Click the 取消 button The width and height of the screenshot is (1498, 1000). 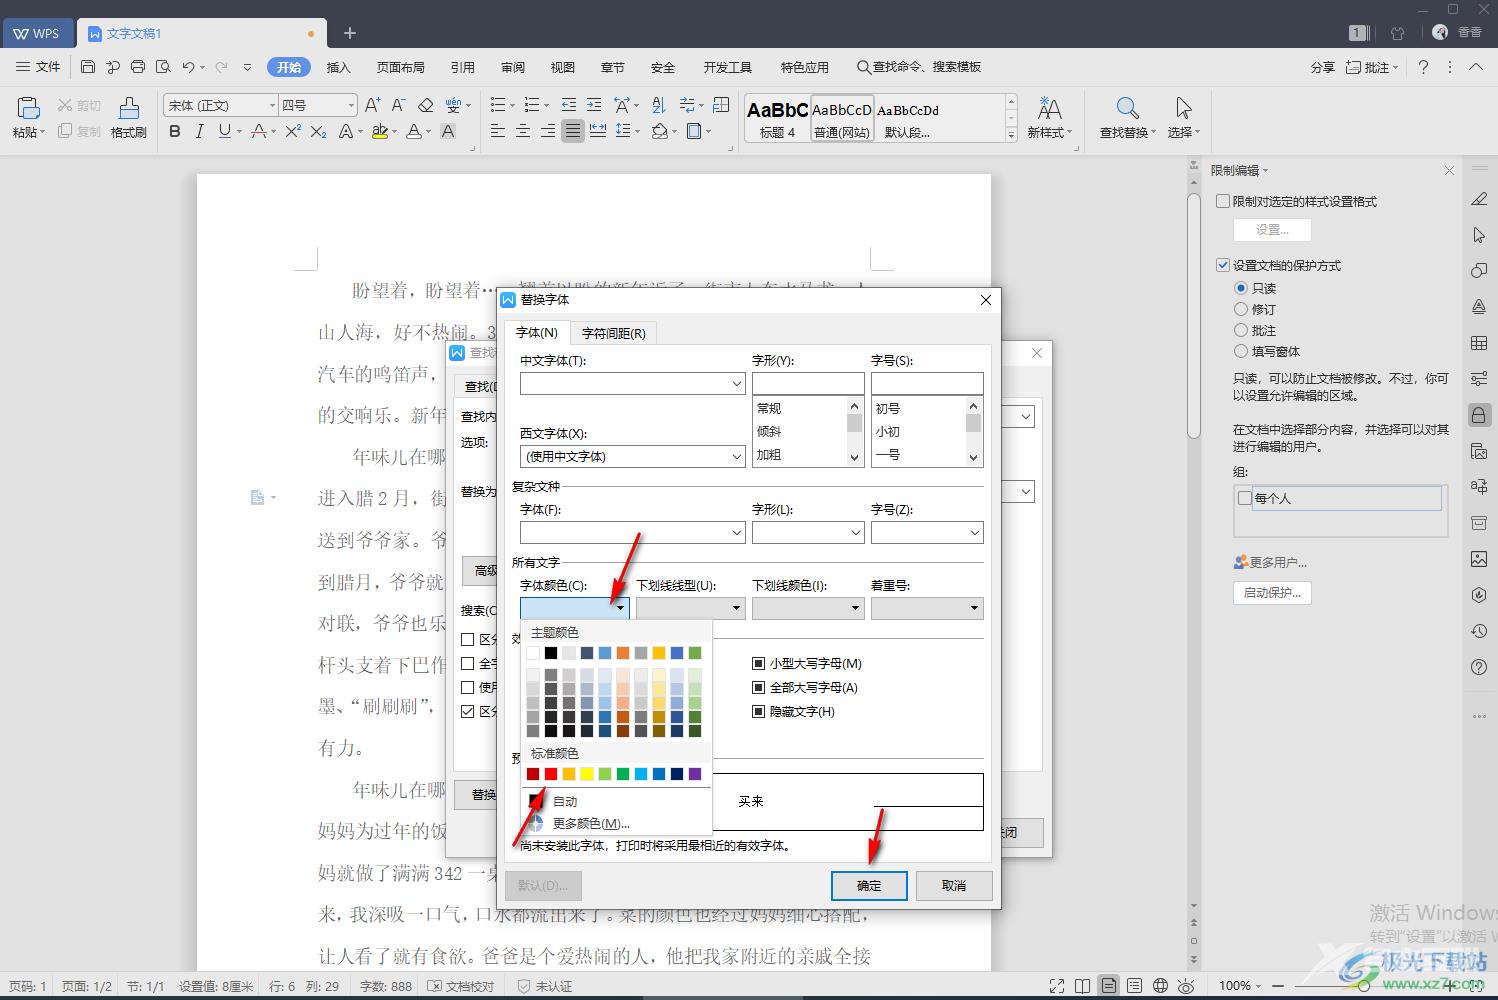coord(954,885)
